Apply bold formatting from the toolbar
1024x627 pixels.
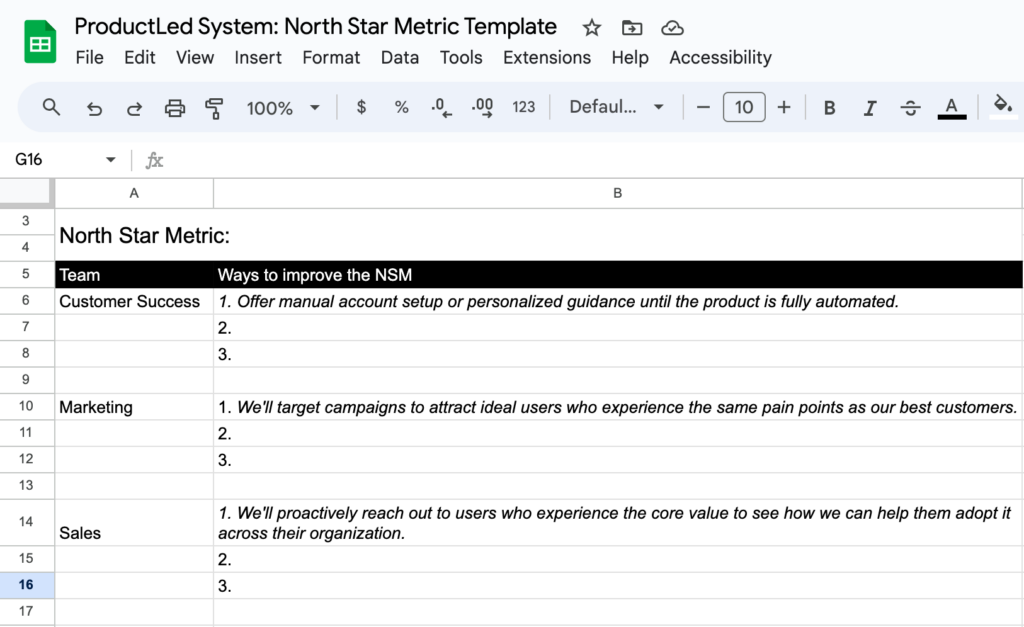click(829, 107)
